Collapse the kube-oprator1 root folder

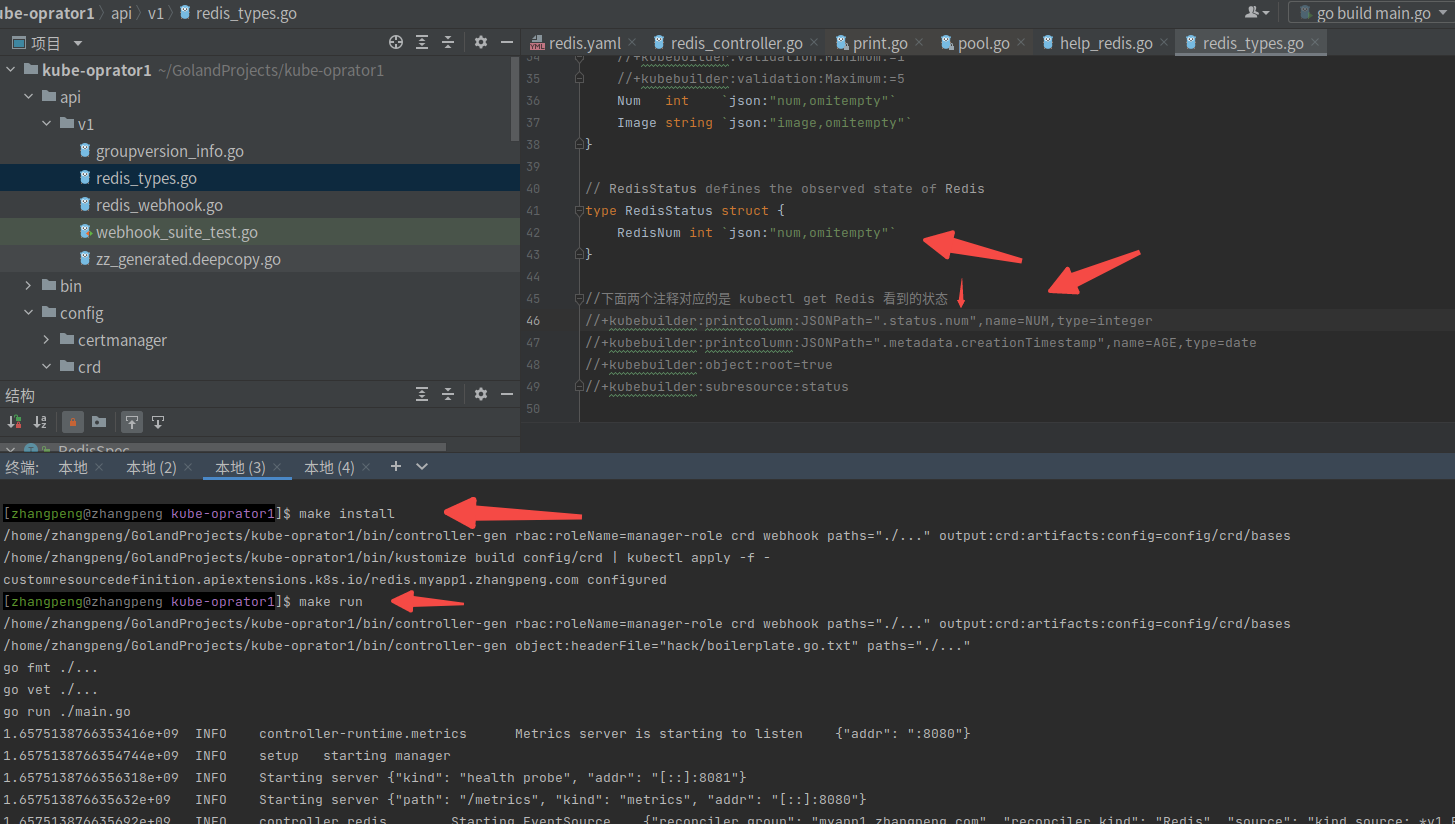(11, 70)
